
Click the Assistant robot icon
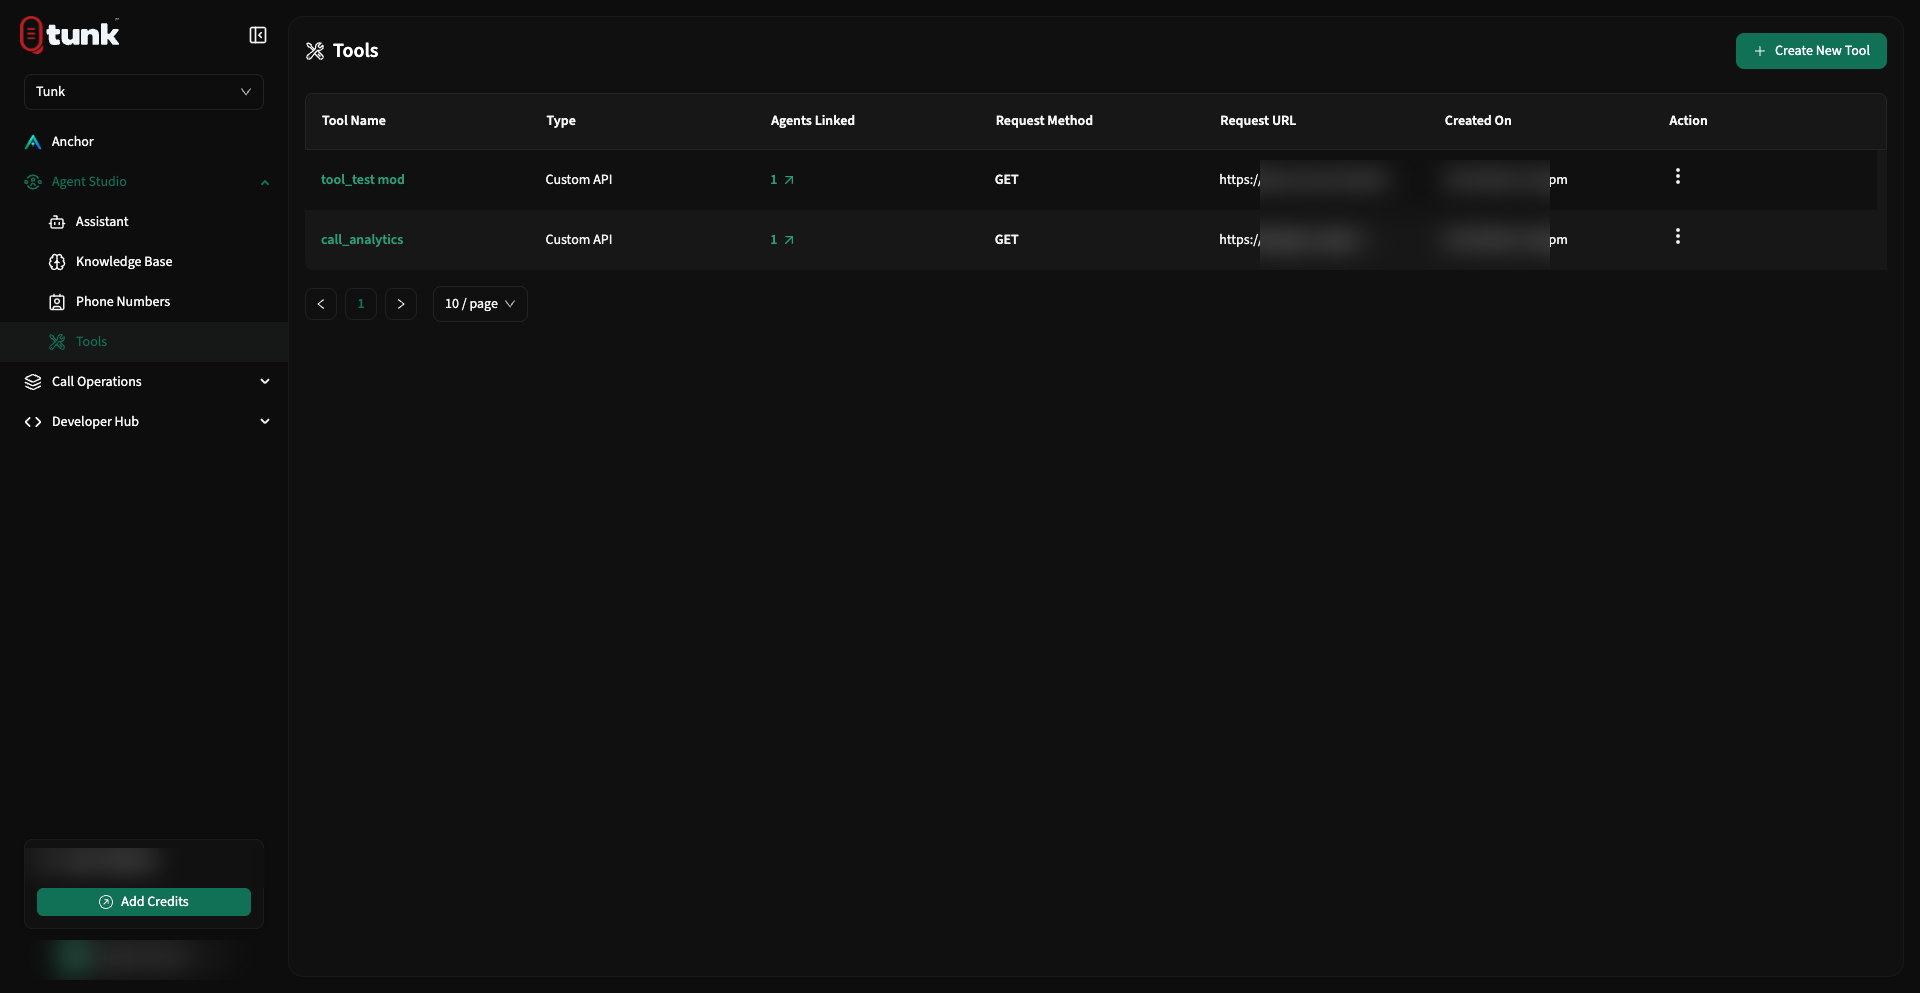tap(57, 222)
